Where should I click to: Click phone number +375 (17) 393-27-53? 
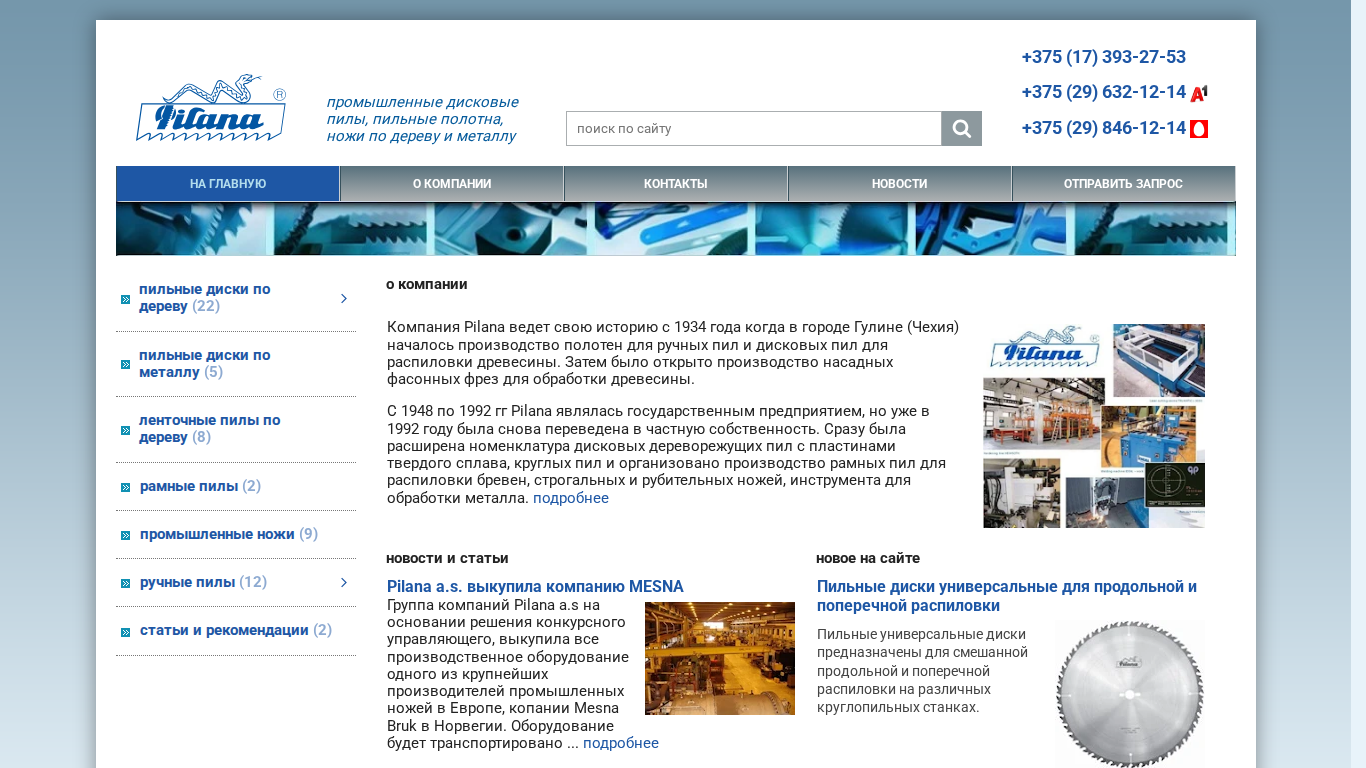pyautogui.click(x=1104, y=57)
